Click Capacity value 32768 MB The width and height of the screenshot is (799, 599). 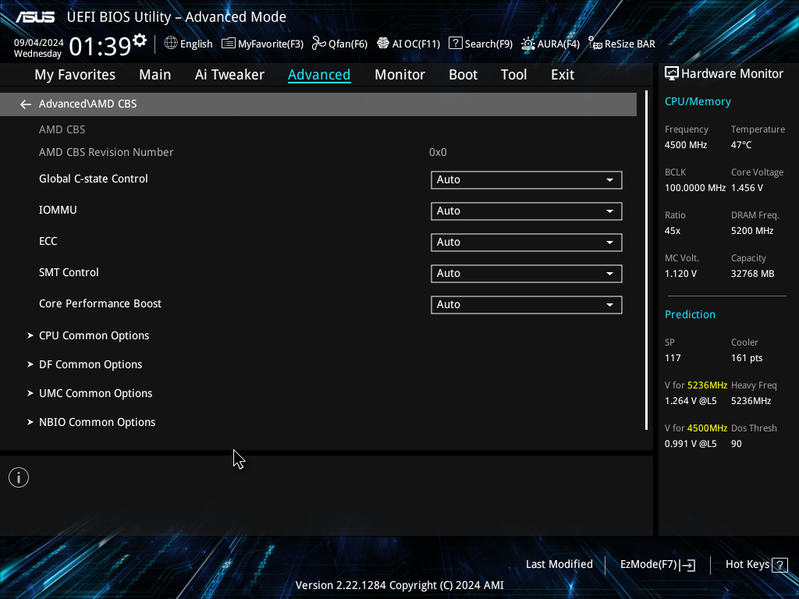tap(752, 274)
